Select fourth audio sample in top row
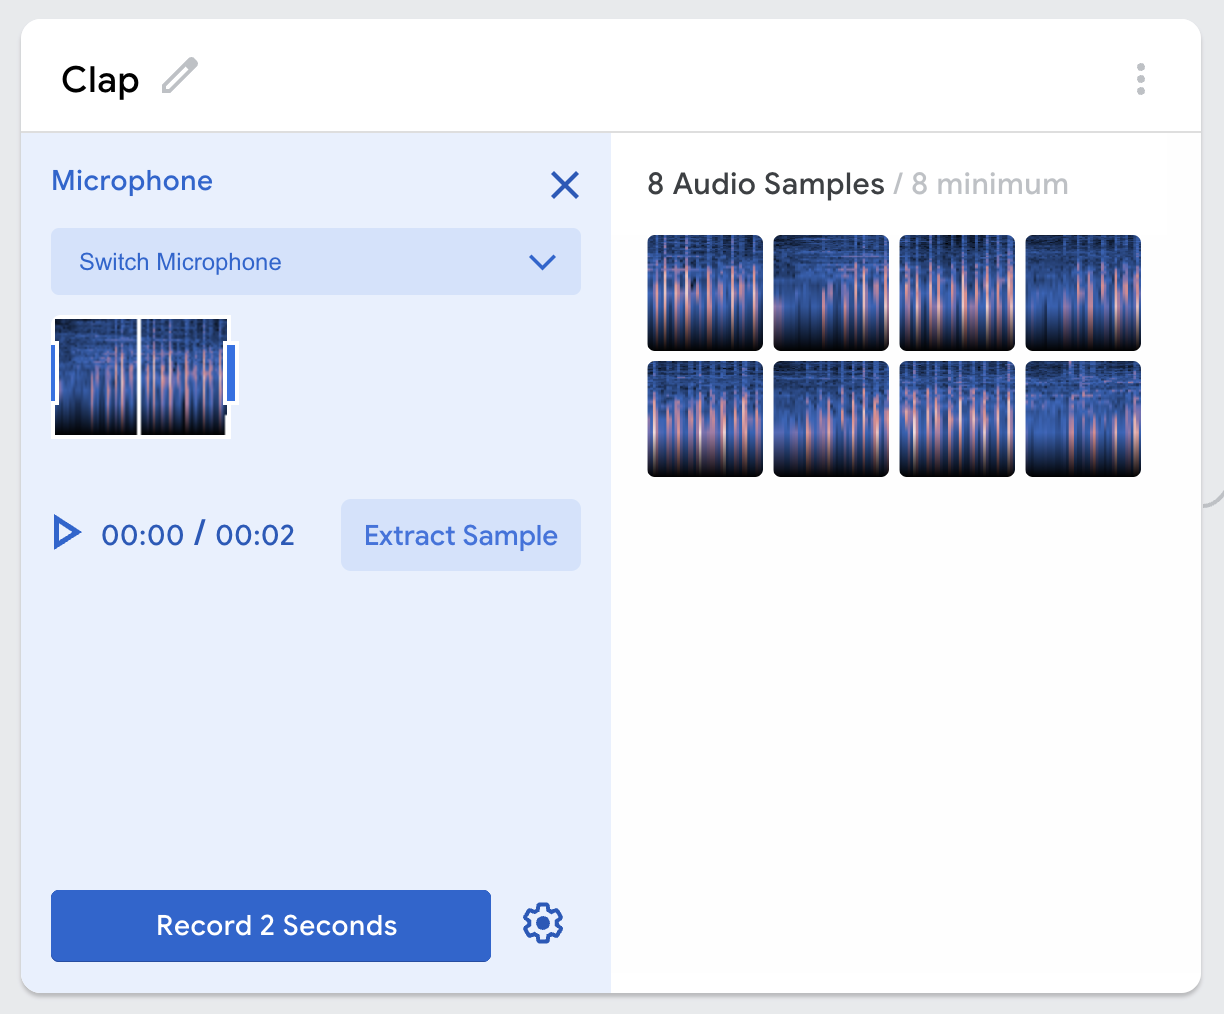 click(x=1083, y=292)
